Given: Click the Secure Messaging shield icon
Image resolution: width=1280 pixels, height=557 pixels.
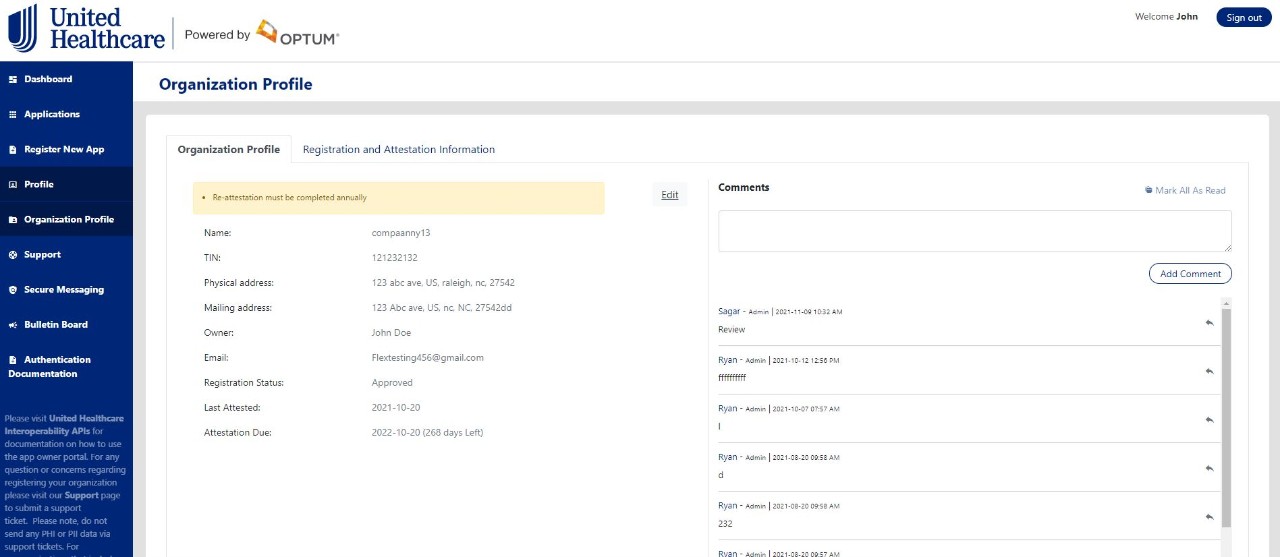Looking at the screenshot, I should click(x=13, y=290).
